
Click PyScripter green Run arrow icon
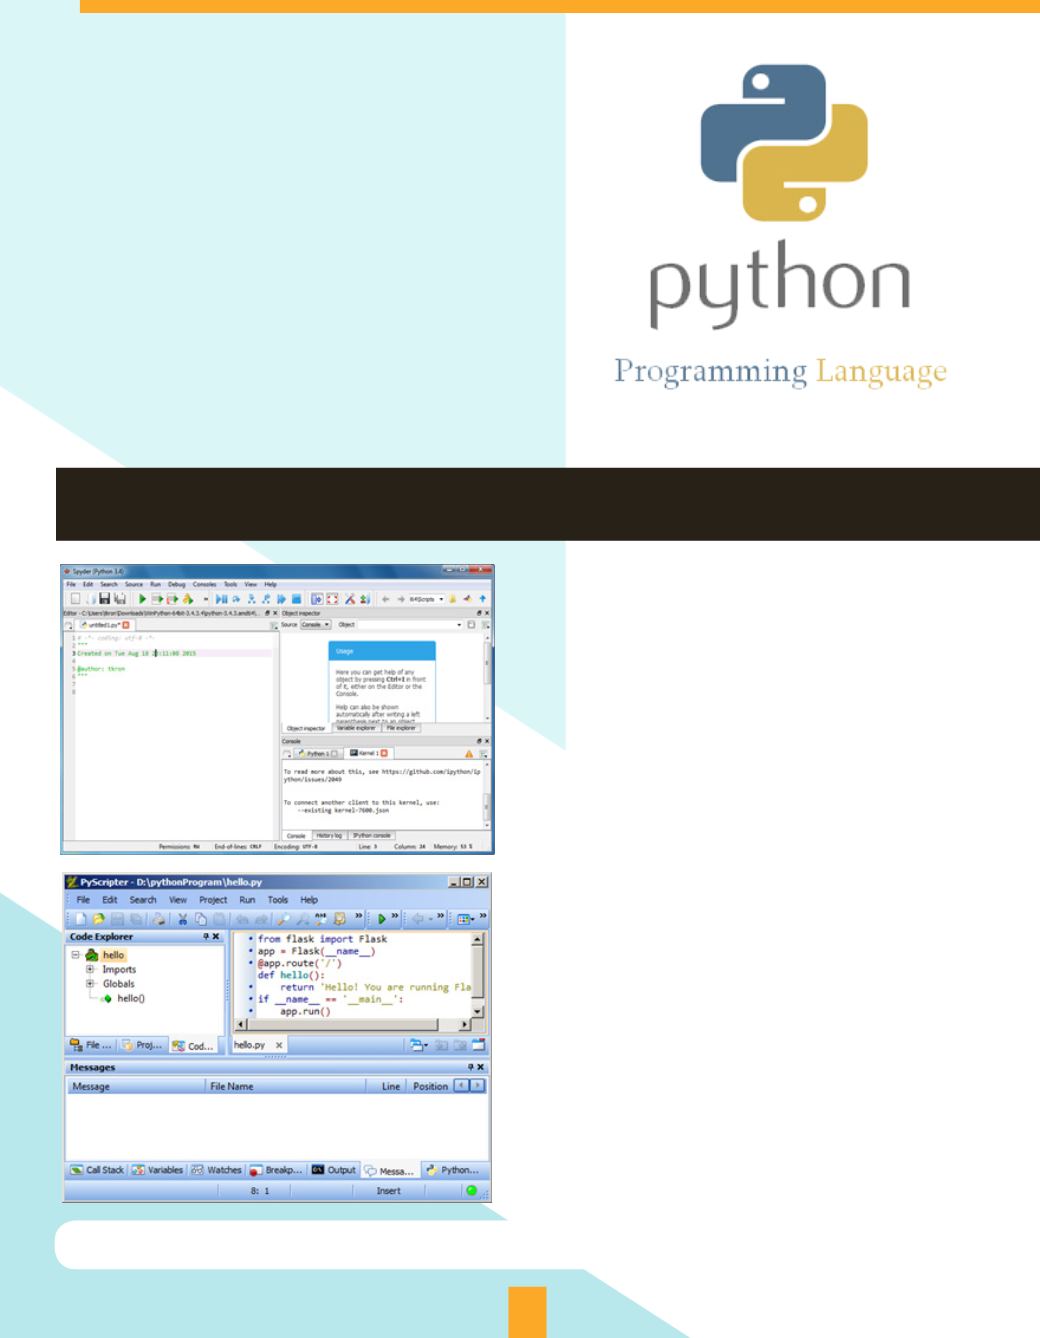[382, 918]
